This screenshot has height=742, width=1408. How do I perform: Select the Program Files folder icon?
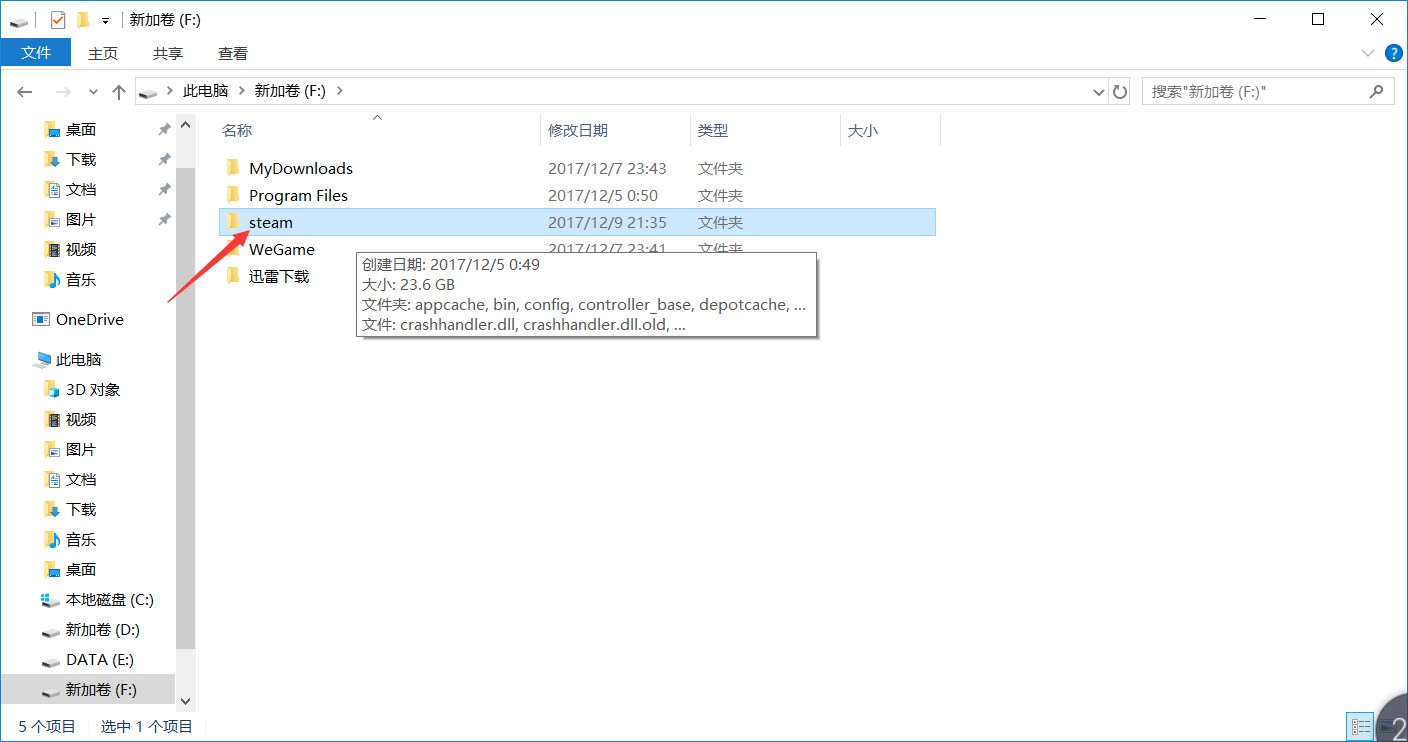coord(233,194)
